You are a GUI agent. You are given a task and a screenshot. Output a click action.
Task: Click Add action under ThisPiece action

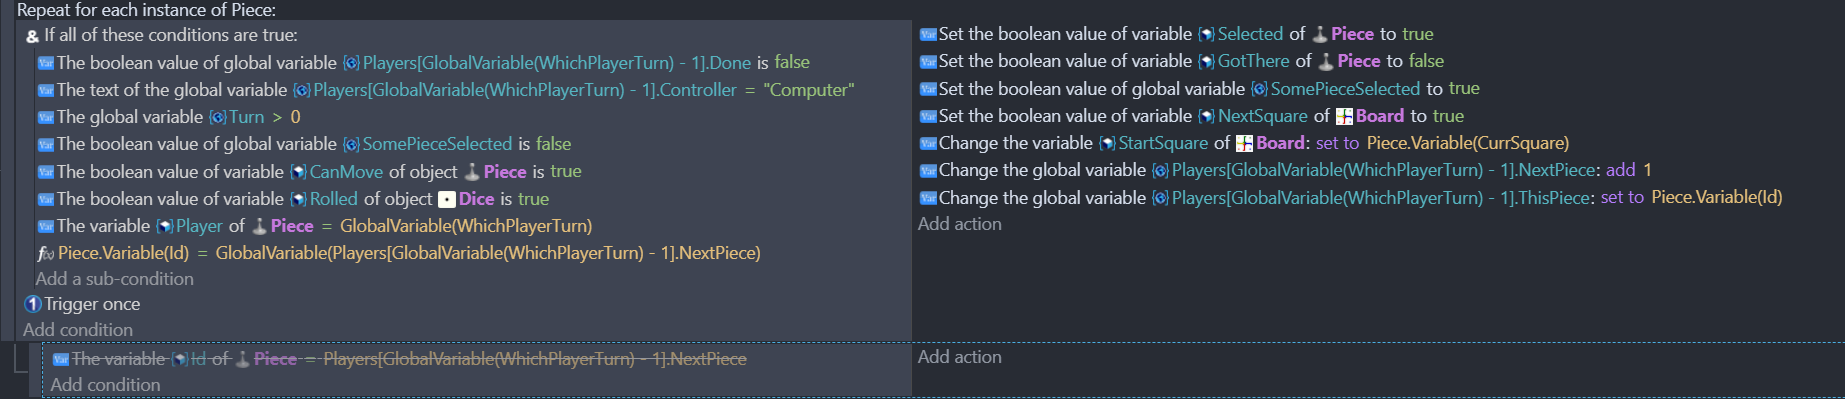coord(960,224)
